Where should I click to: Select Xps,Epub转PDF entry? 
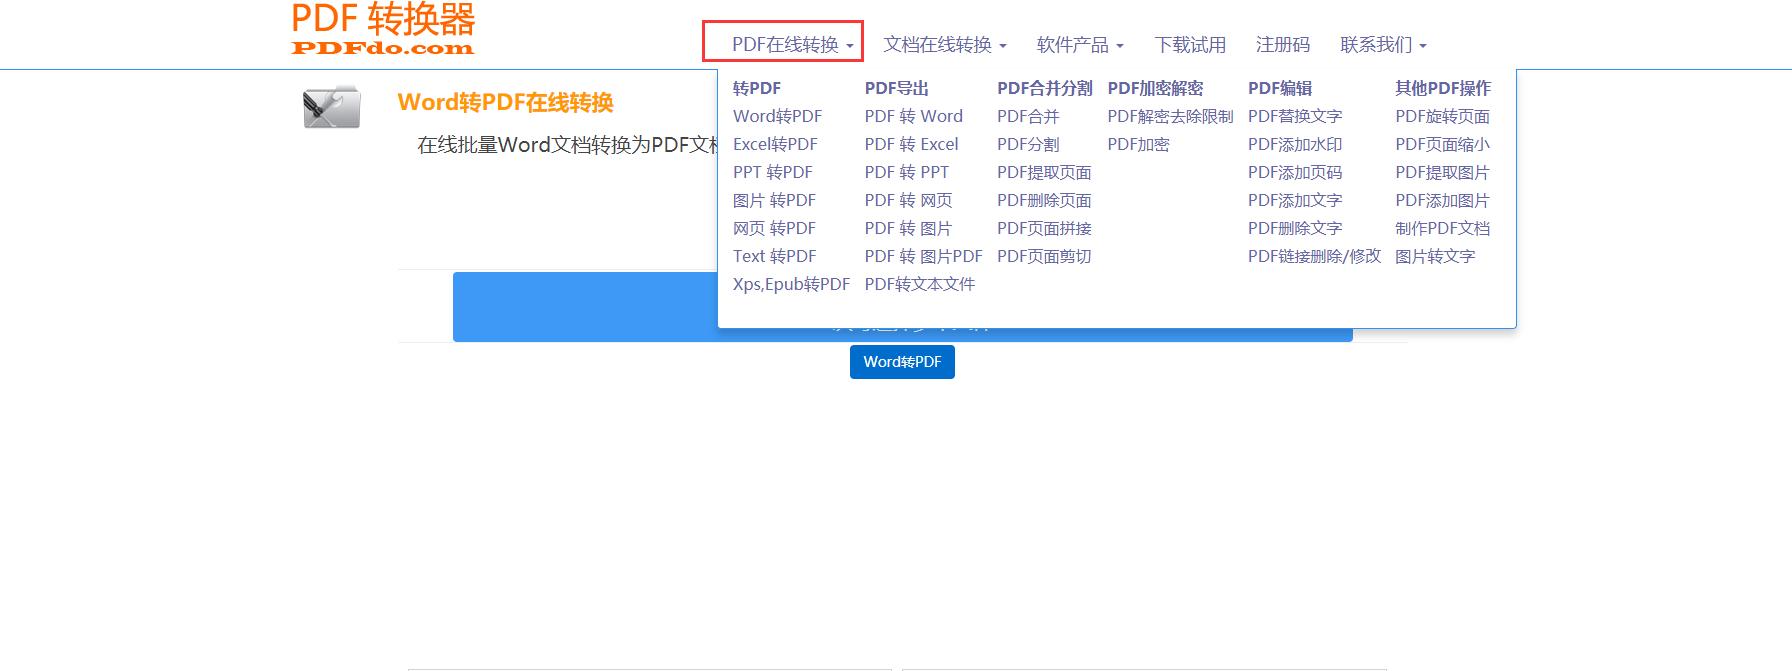tap(791, 284)
